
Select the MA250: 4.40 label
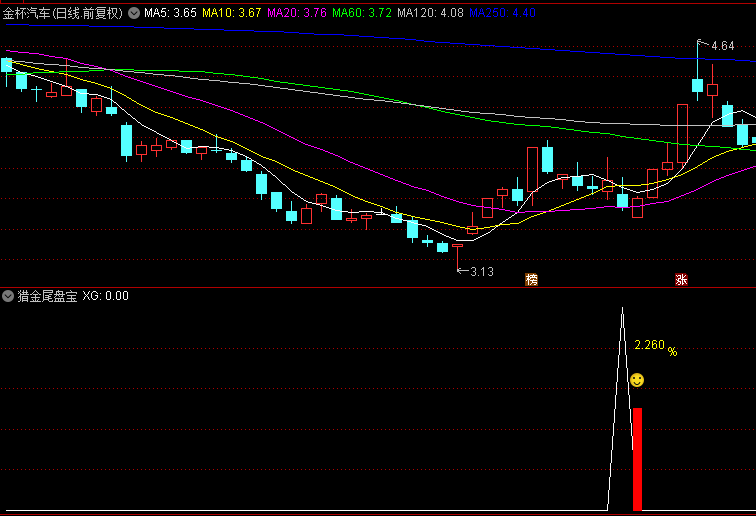tap(502, 13)
